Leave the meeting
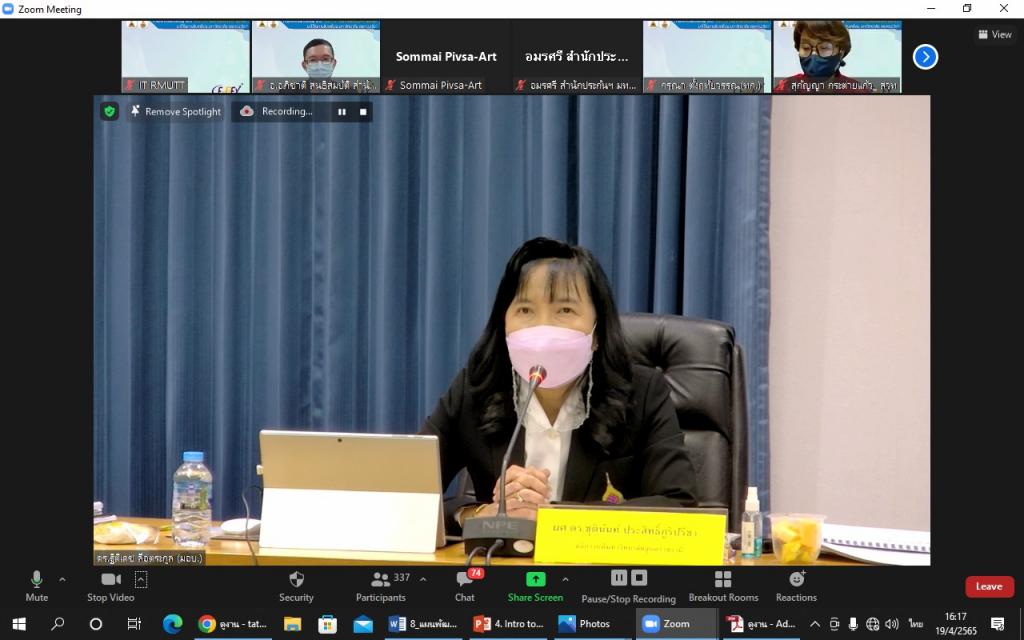 [x=989, y=586]
